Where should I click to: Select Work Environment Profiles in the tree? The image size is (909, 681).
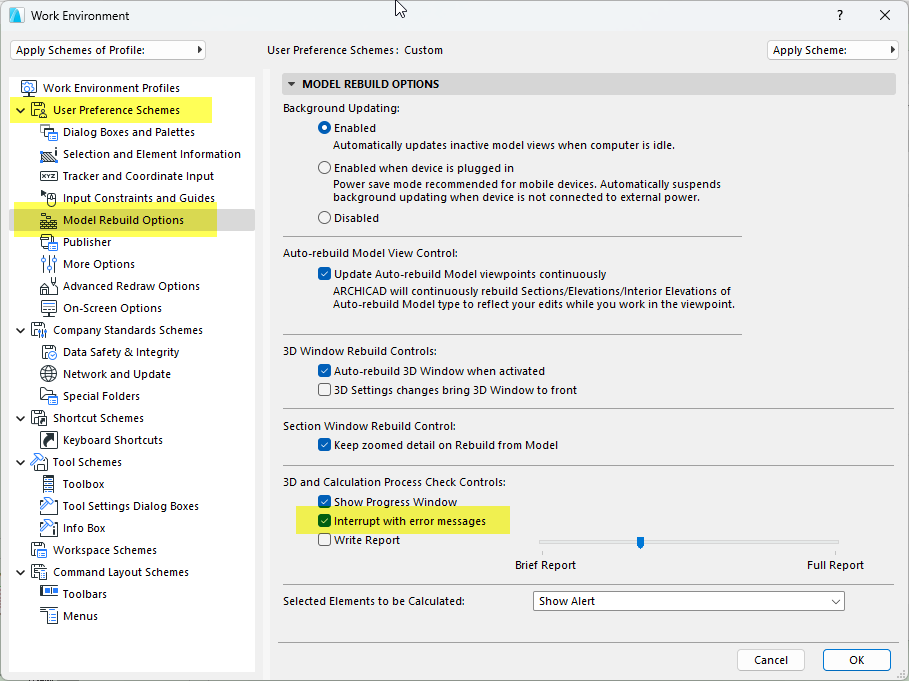coord(111,88)
